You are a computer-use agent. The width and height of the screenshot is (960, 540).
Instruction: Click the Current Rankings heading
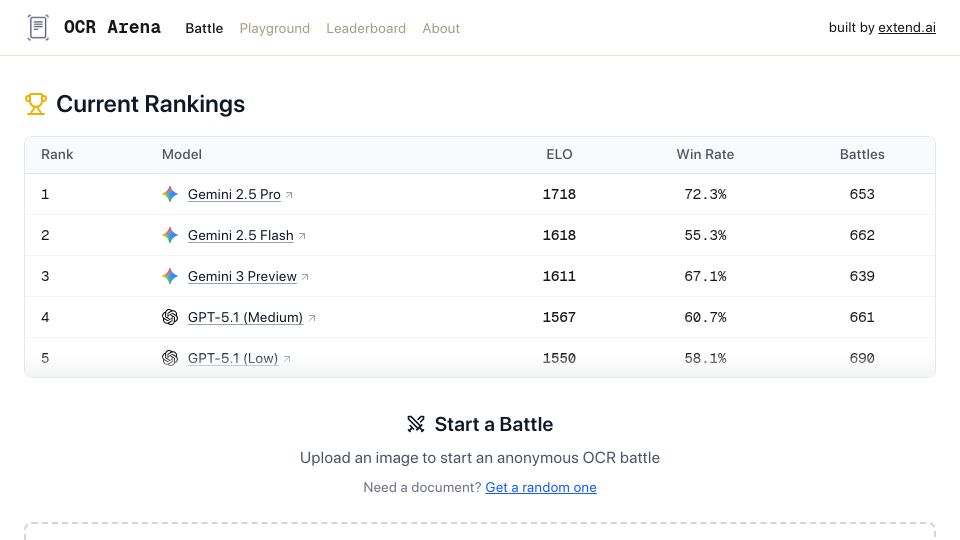(151, 104)
